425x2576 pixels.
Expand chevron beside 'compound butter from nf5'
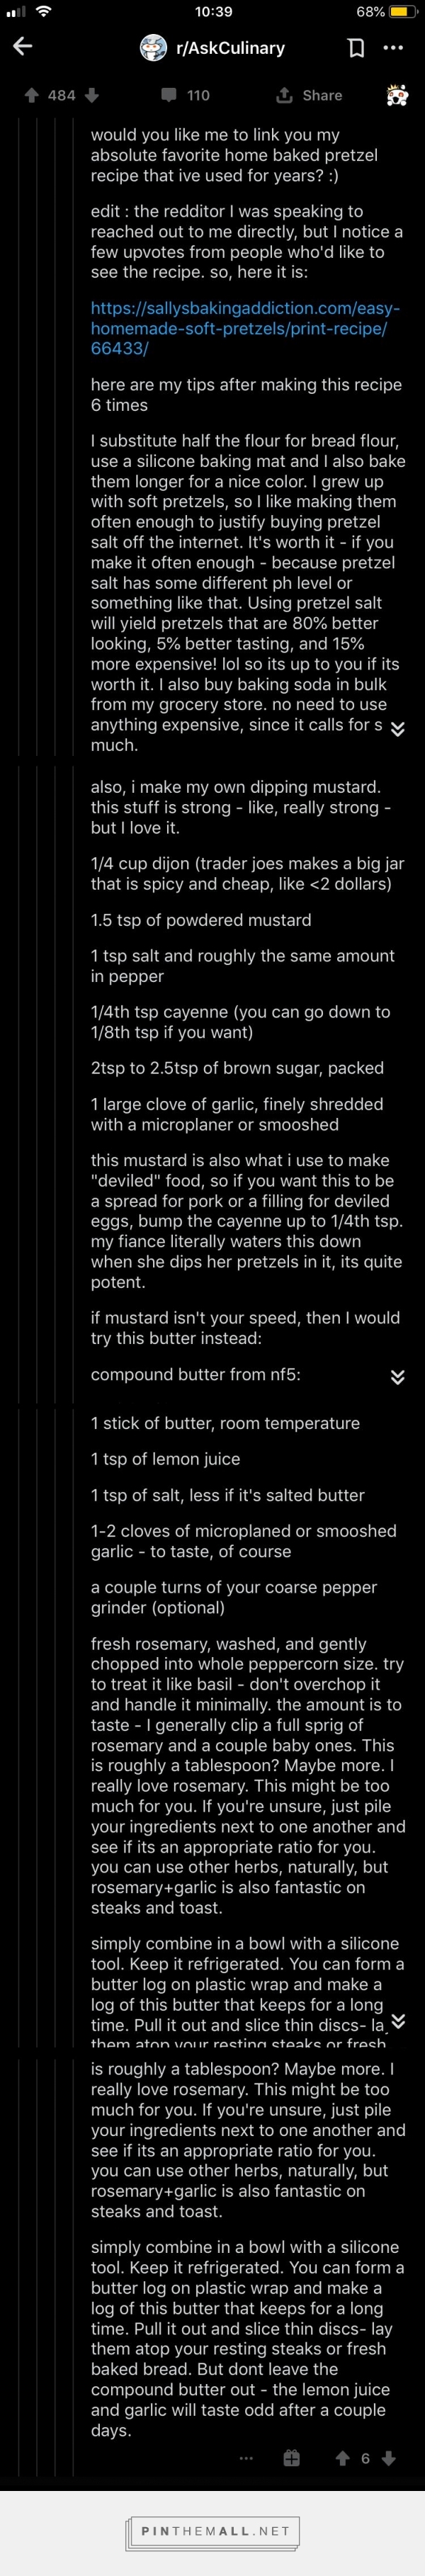click(x=397, y=1377)
